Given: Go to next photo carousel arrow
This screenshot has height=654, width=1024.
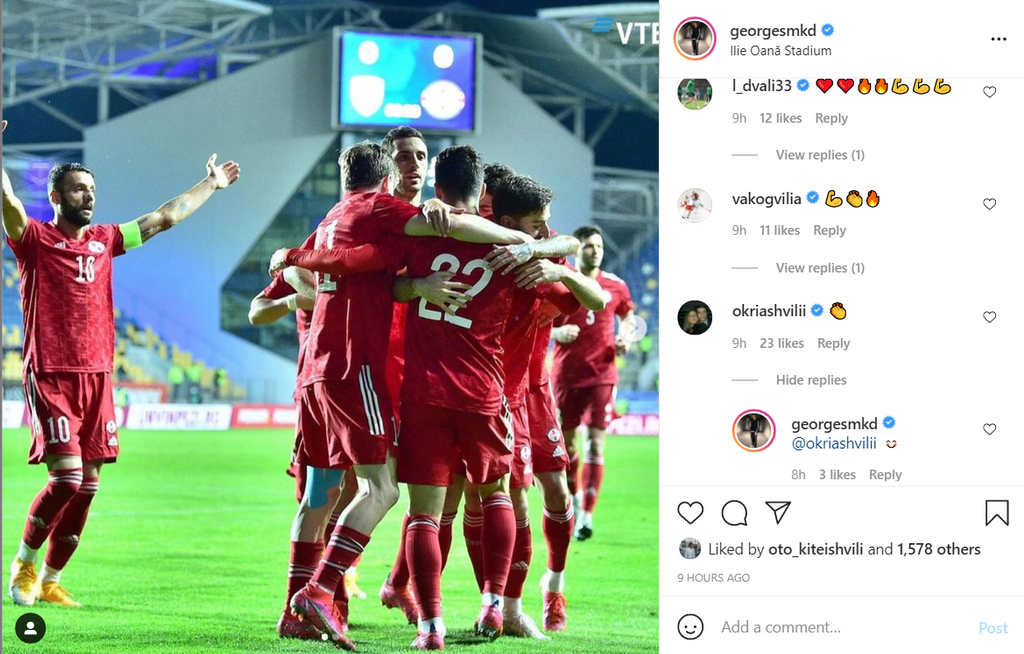Looking at the screenshot, I should click(x=633, y=328).
